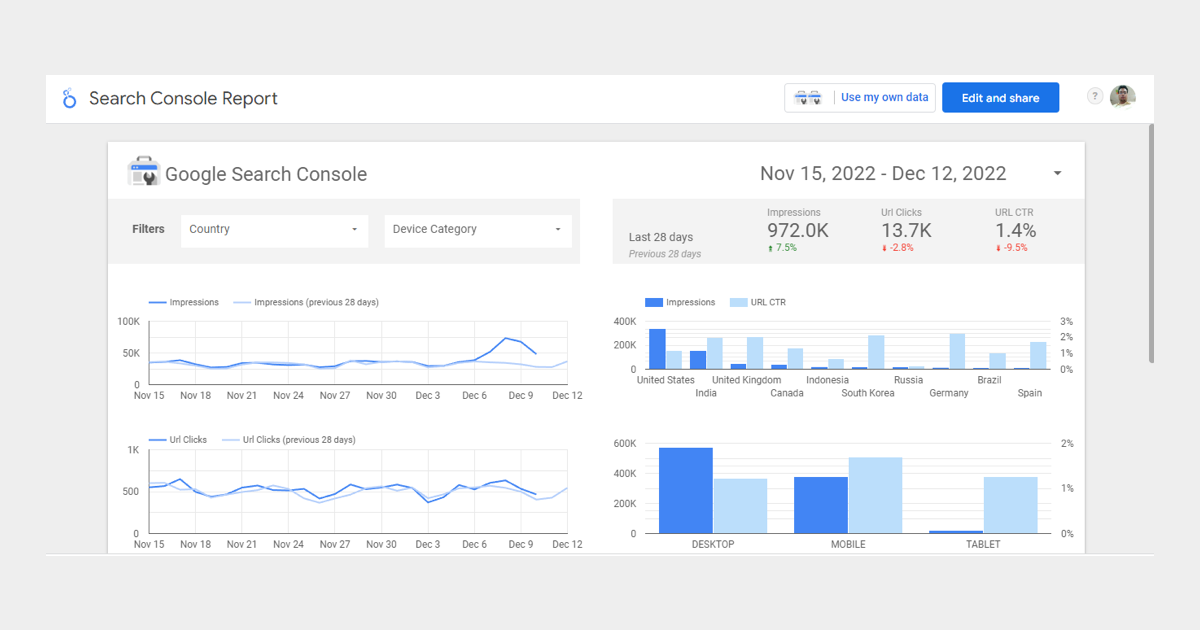
Task: Click the Spain axis label
Action: [1030, 393]
